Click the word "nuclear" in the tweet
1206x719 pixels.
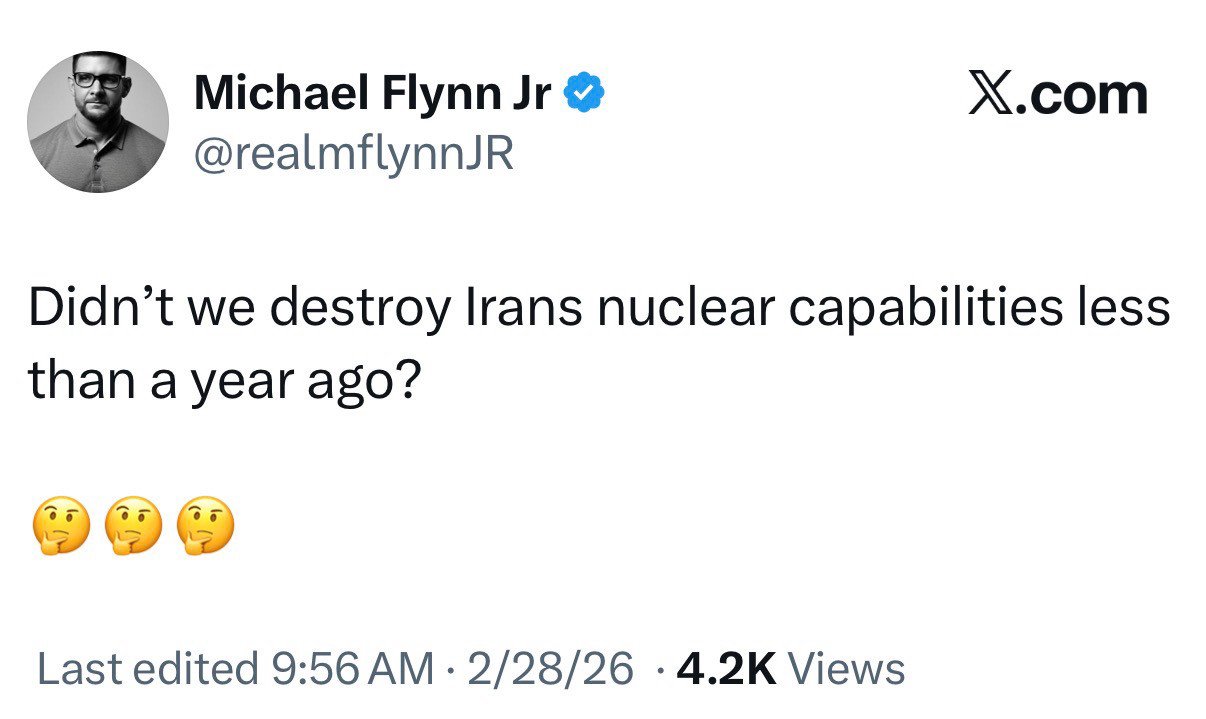(x=685, y=309)
